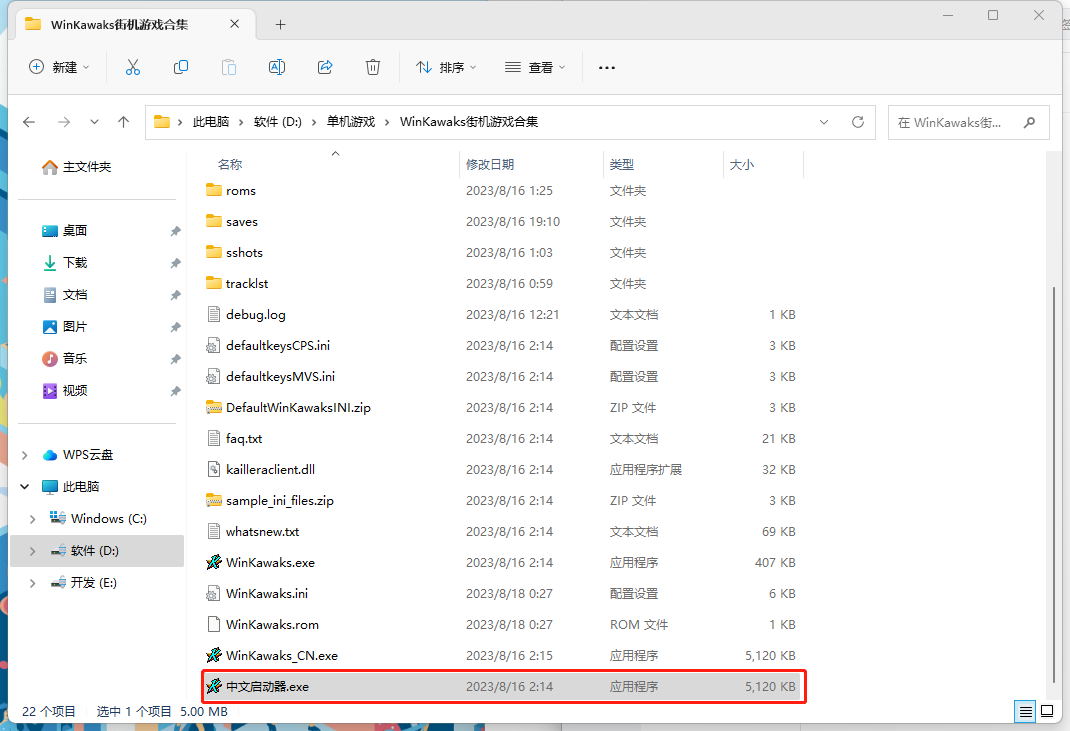Sort by 大小 column header

(x=742, y=164)
